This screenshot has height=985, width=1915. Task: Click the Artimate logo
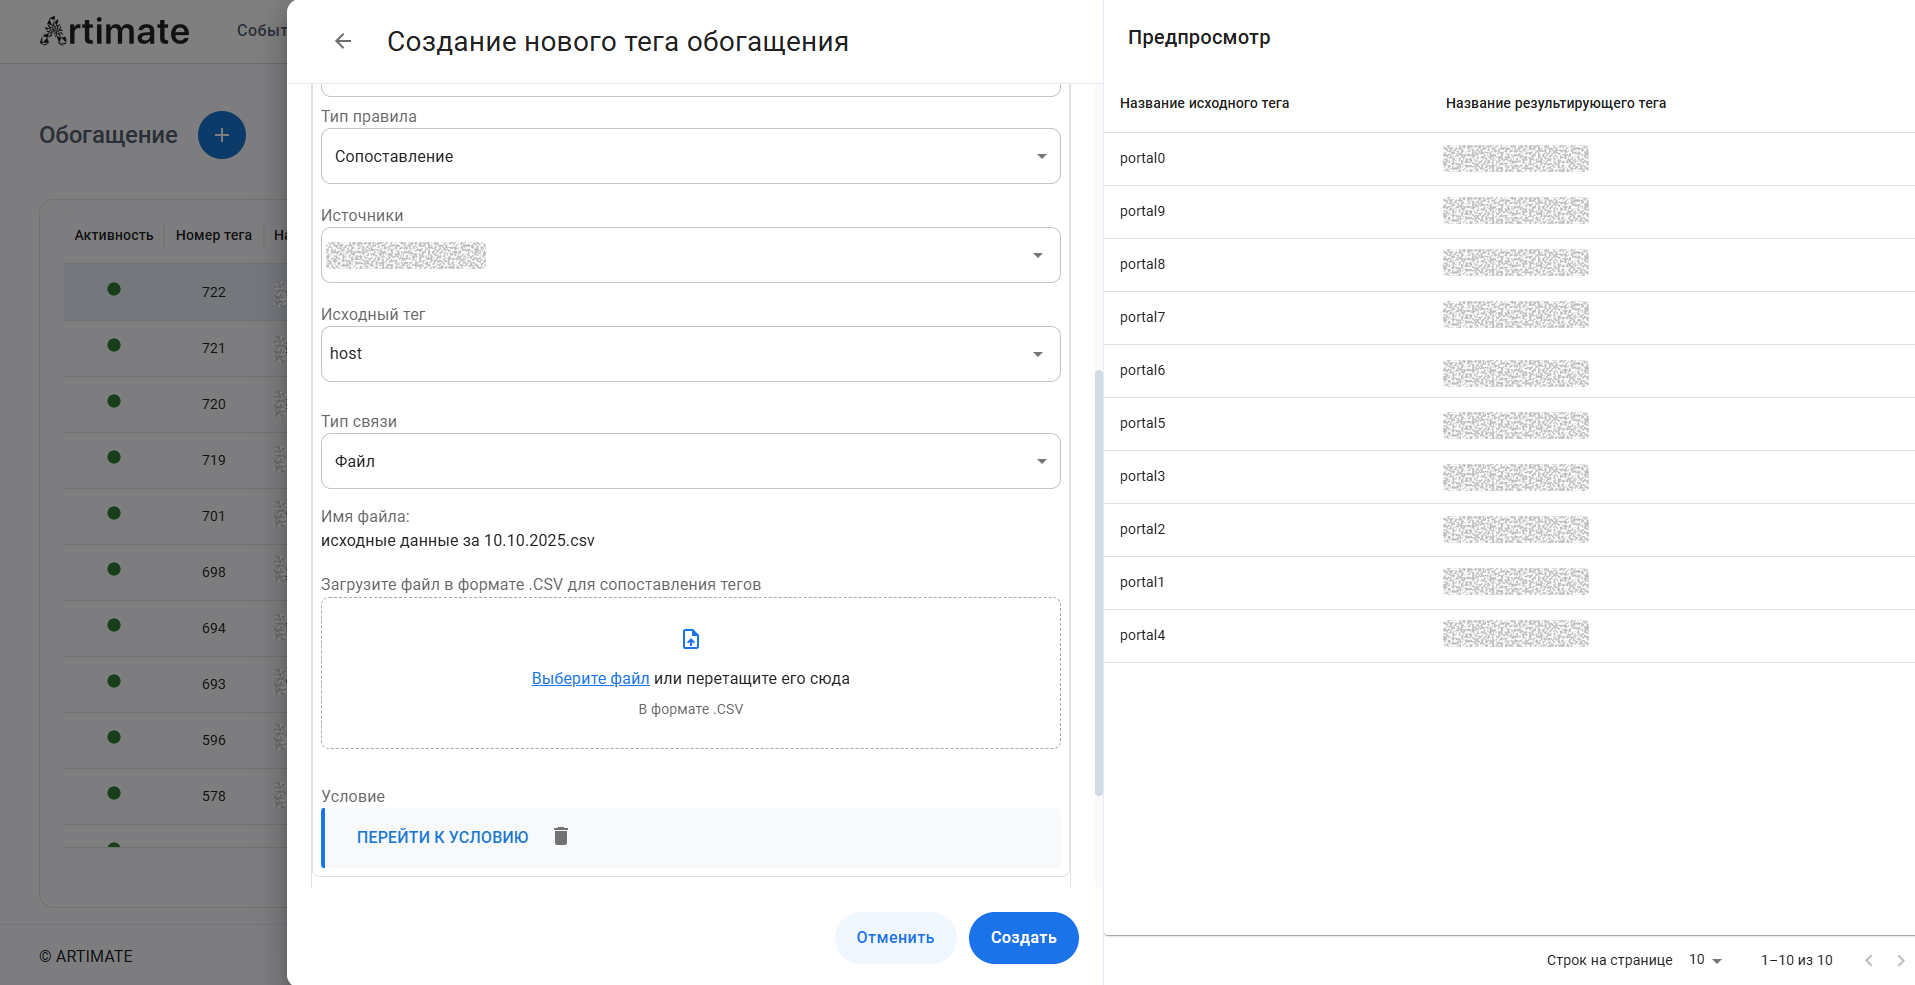point(114,32)
